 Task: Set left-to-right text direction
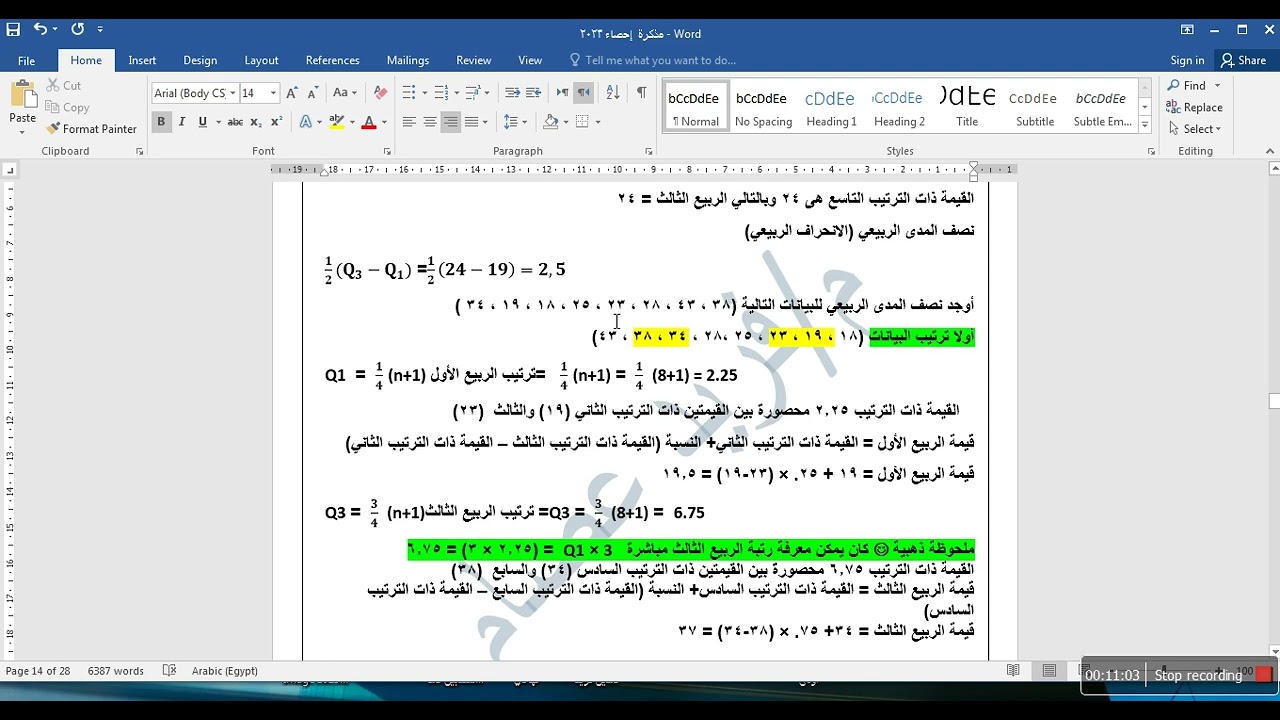coord(563,93)
